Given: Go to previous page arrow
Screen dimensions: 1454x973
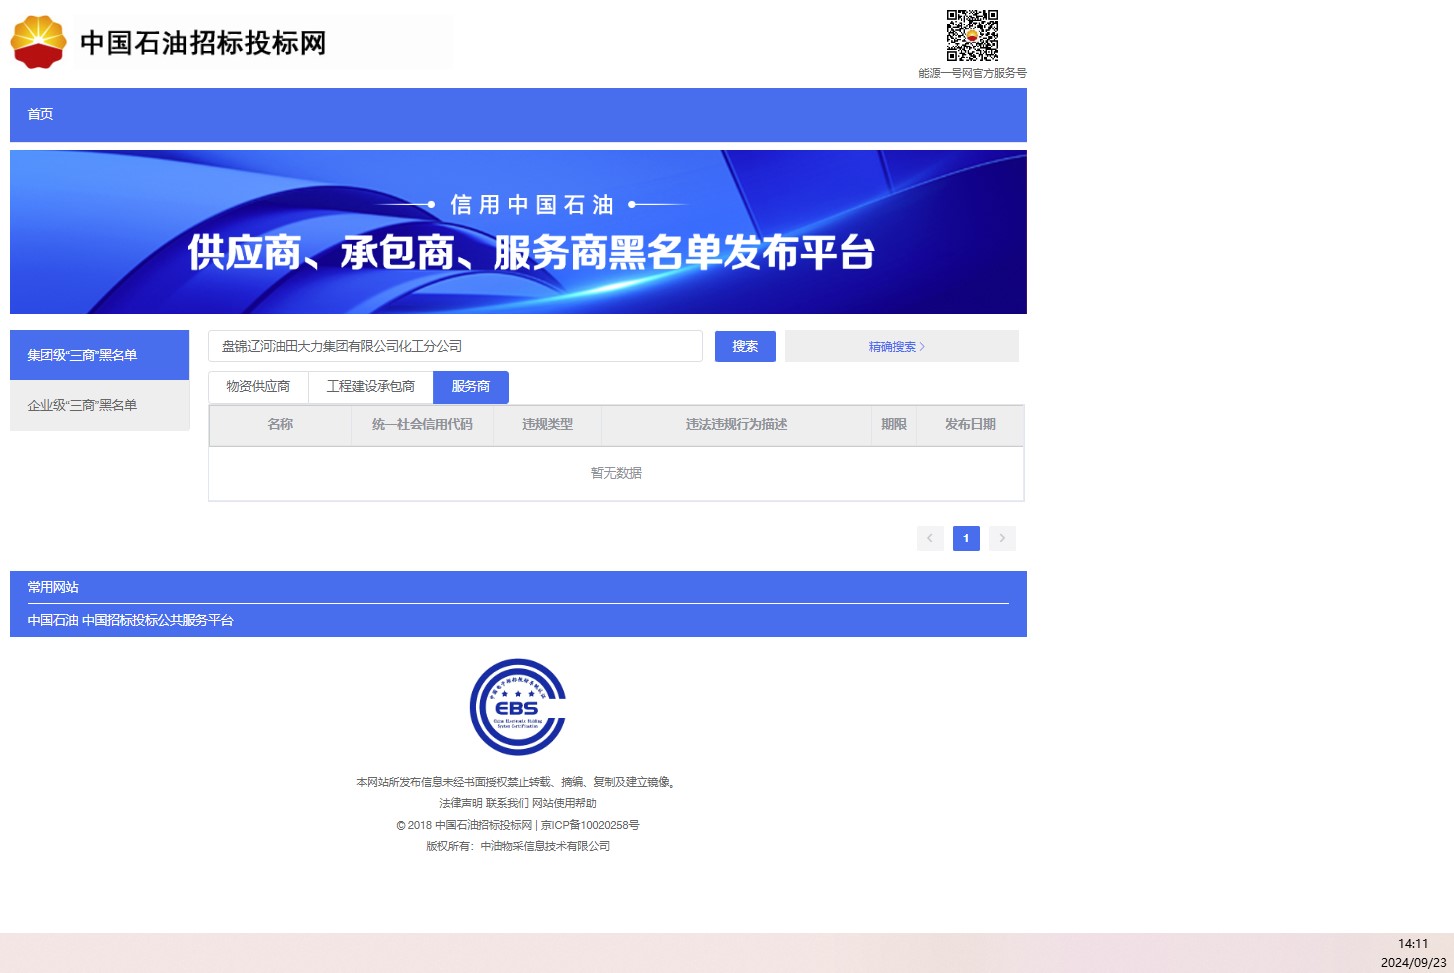Looking at the screenshot, I should click(930, 538).
